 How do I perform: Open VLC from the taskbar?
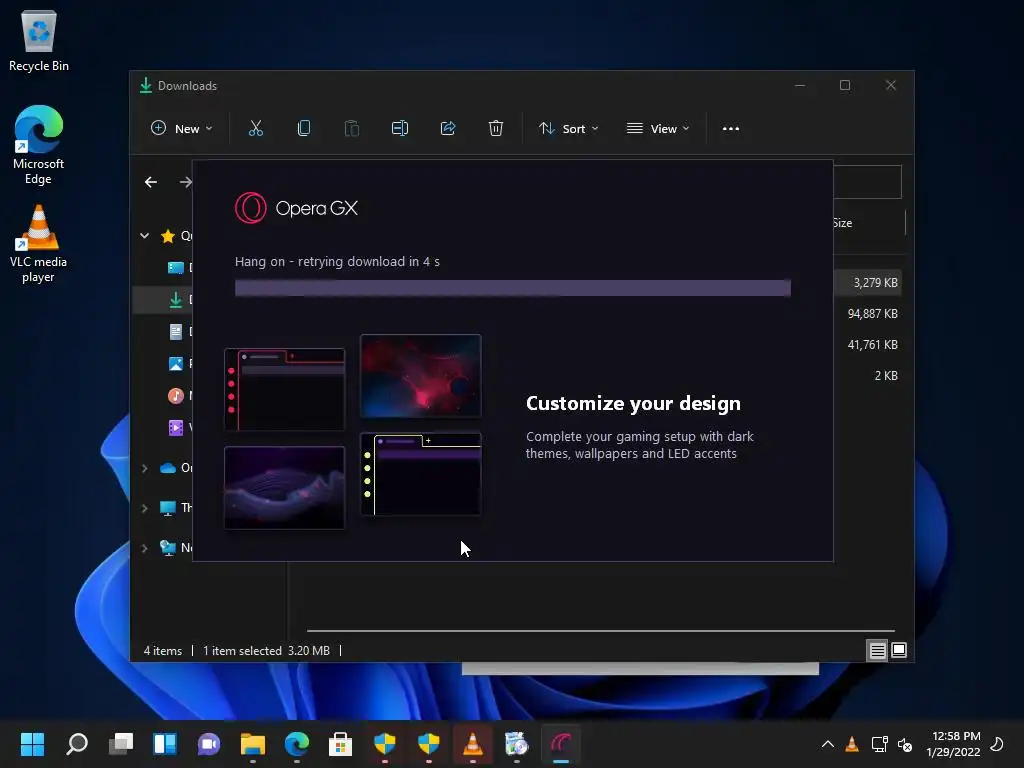pyautogui.click(x=473, y=744)
